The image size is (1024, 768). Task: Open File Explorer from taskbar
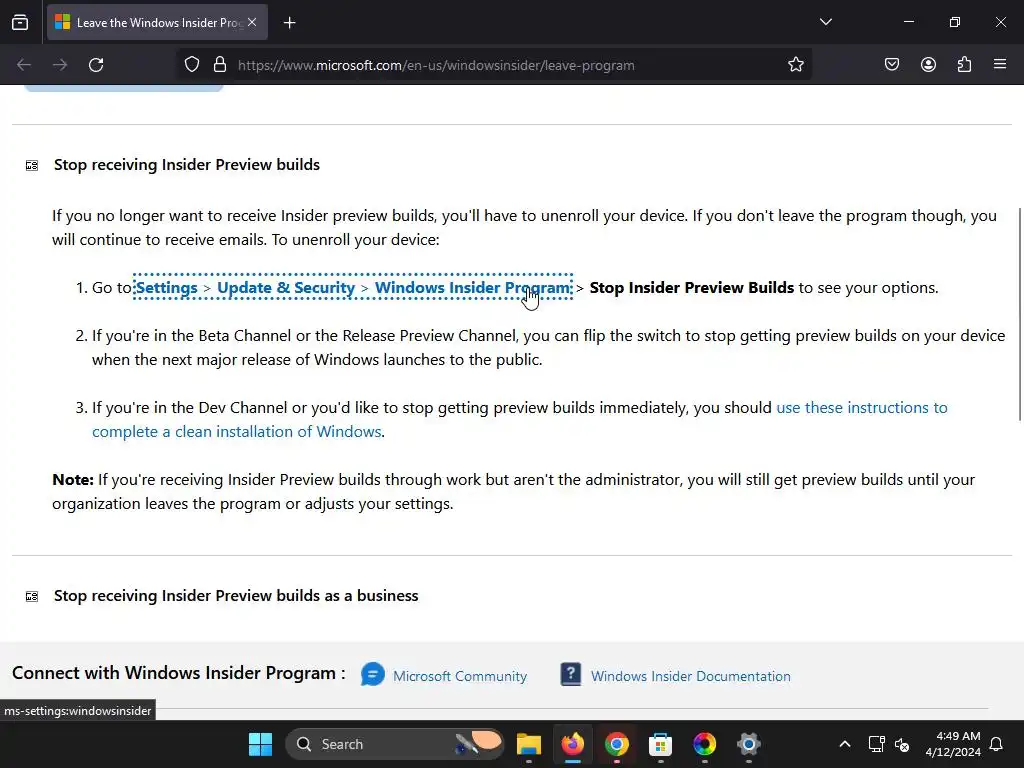[x=529, y=744]
